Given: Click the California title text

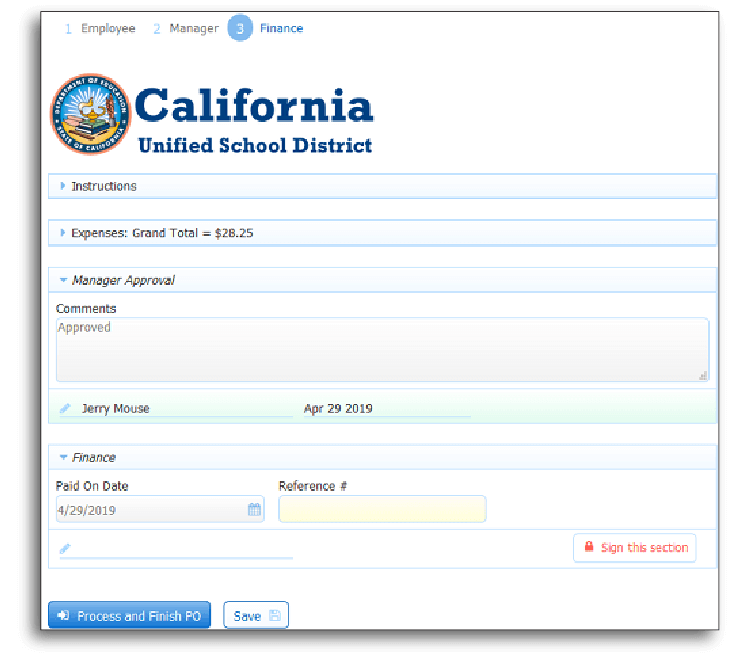Looking at the screenshot, I should point(254,105).
